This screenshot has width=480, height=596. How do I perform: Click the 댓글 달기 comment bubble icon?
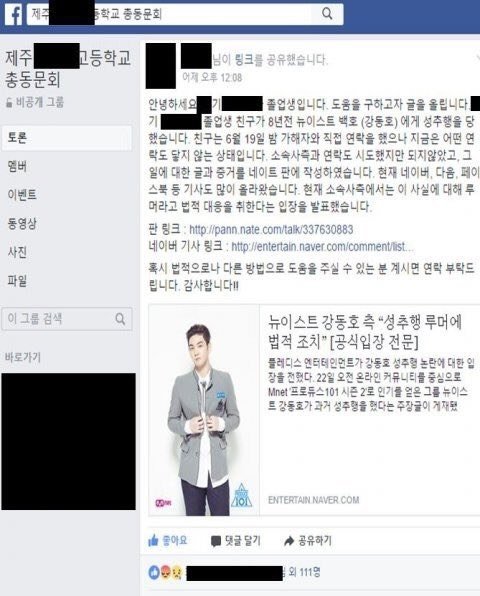click(216, 541)
